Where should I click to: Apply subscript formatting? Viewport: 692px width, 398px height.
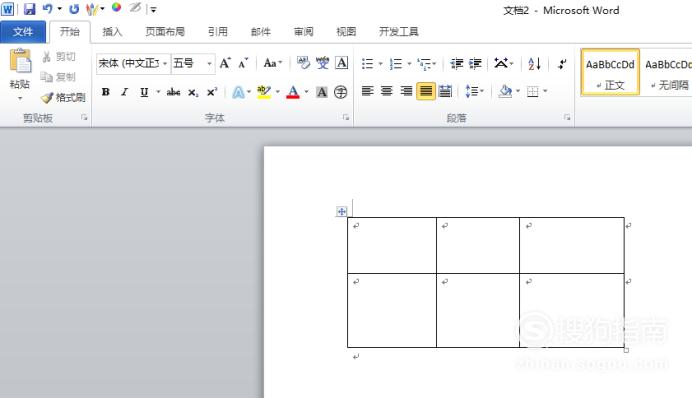[x=193, y=92]
